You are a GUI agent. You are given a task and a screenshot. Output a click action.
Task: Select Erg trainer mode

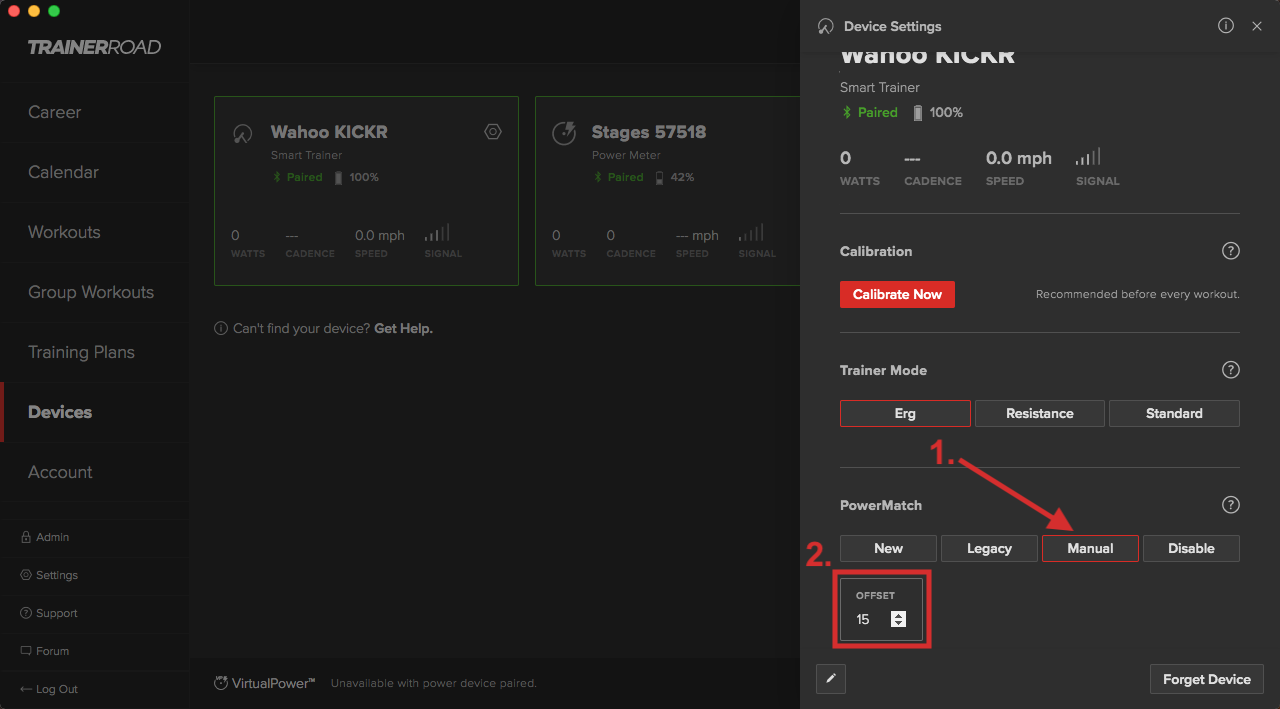905,413
